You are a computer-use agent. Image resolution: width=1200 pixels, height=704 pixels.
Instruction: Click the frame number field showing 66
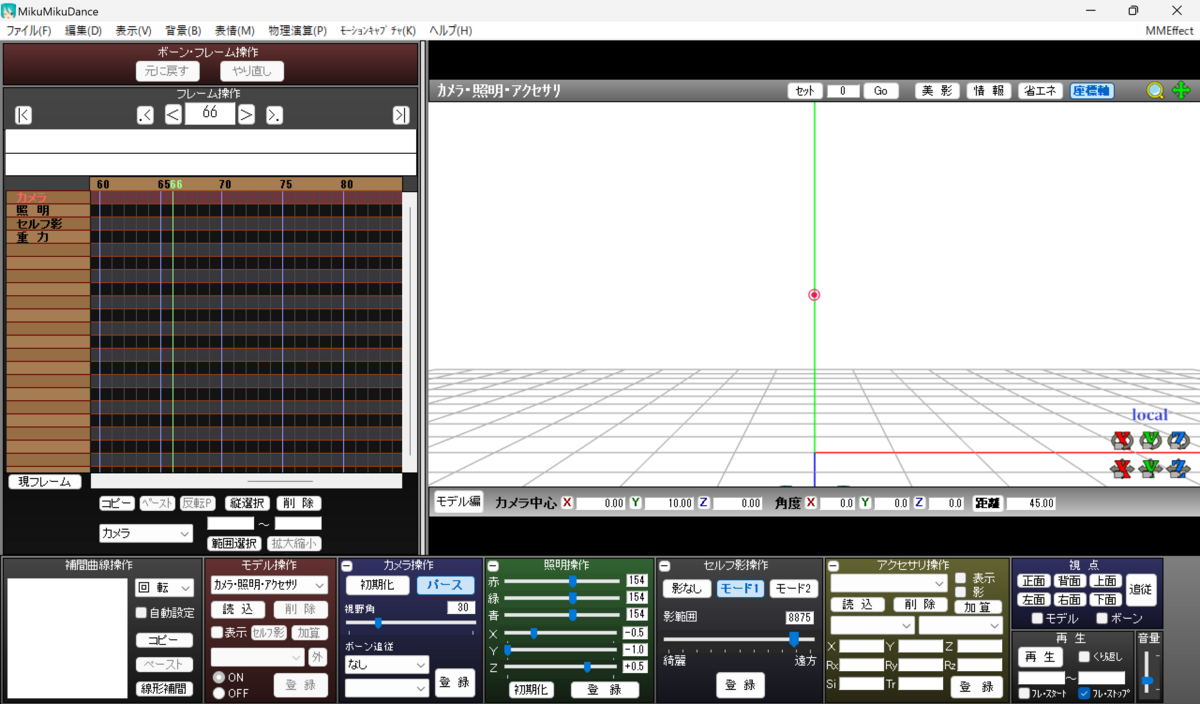(210, 114)
